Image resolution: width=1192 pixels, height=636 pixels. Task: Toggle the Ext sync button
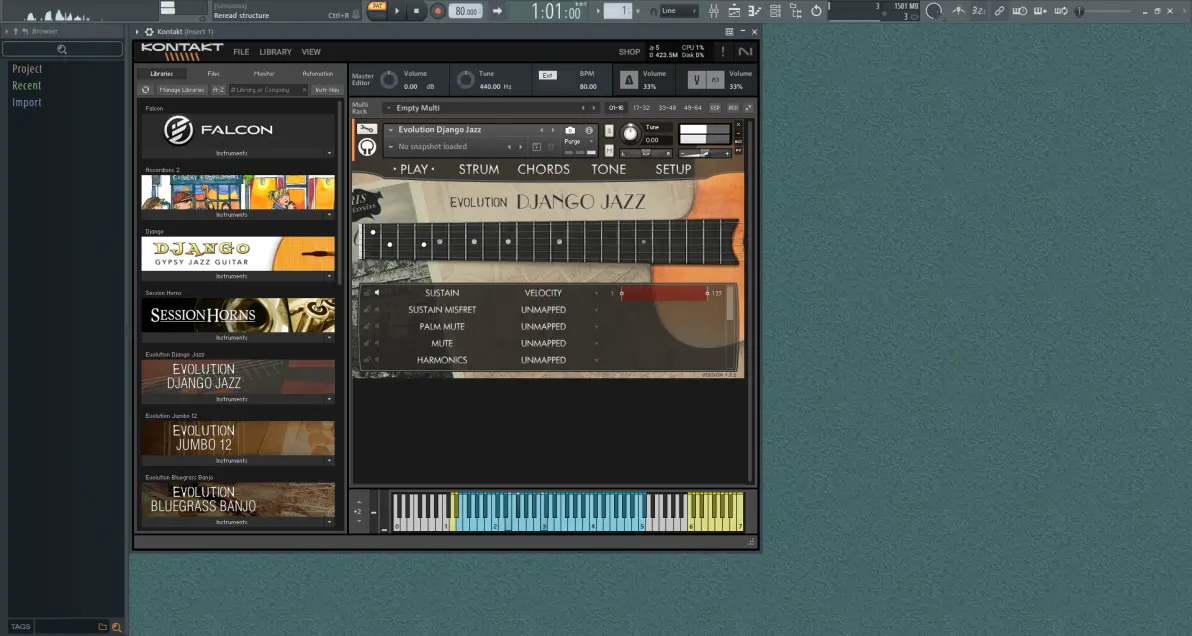(x=547, y=75)
